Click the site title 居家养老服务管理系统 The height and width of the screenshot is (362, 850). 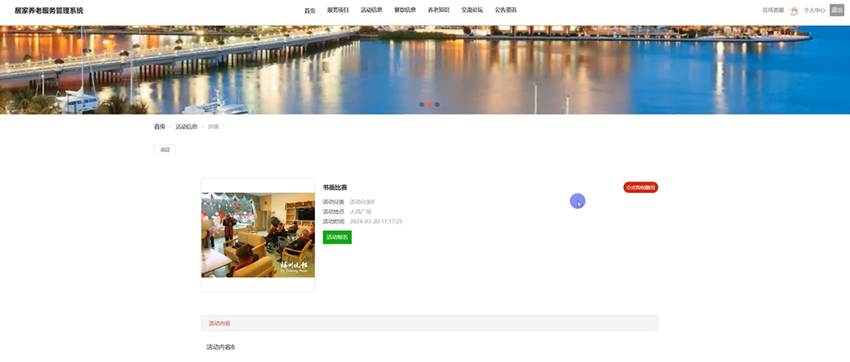pos(49,10)
